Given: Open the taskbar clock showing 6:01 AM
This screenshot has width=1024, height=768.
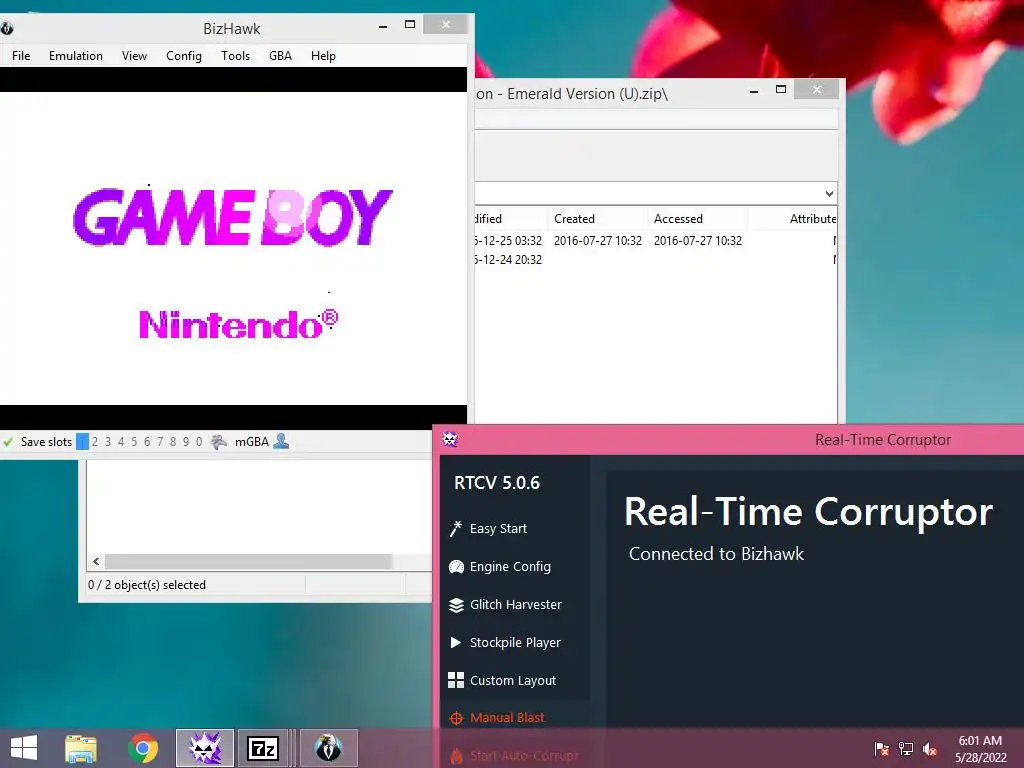Looking at the screenshot, I should coord(980,748).
